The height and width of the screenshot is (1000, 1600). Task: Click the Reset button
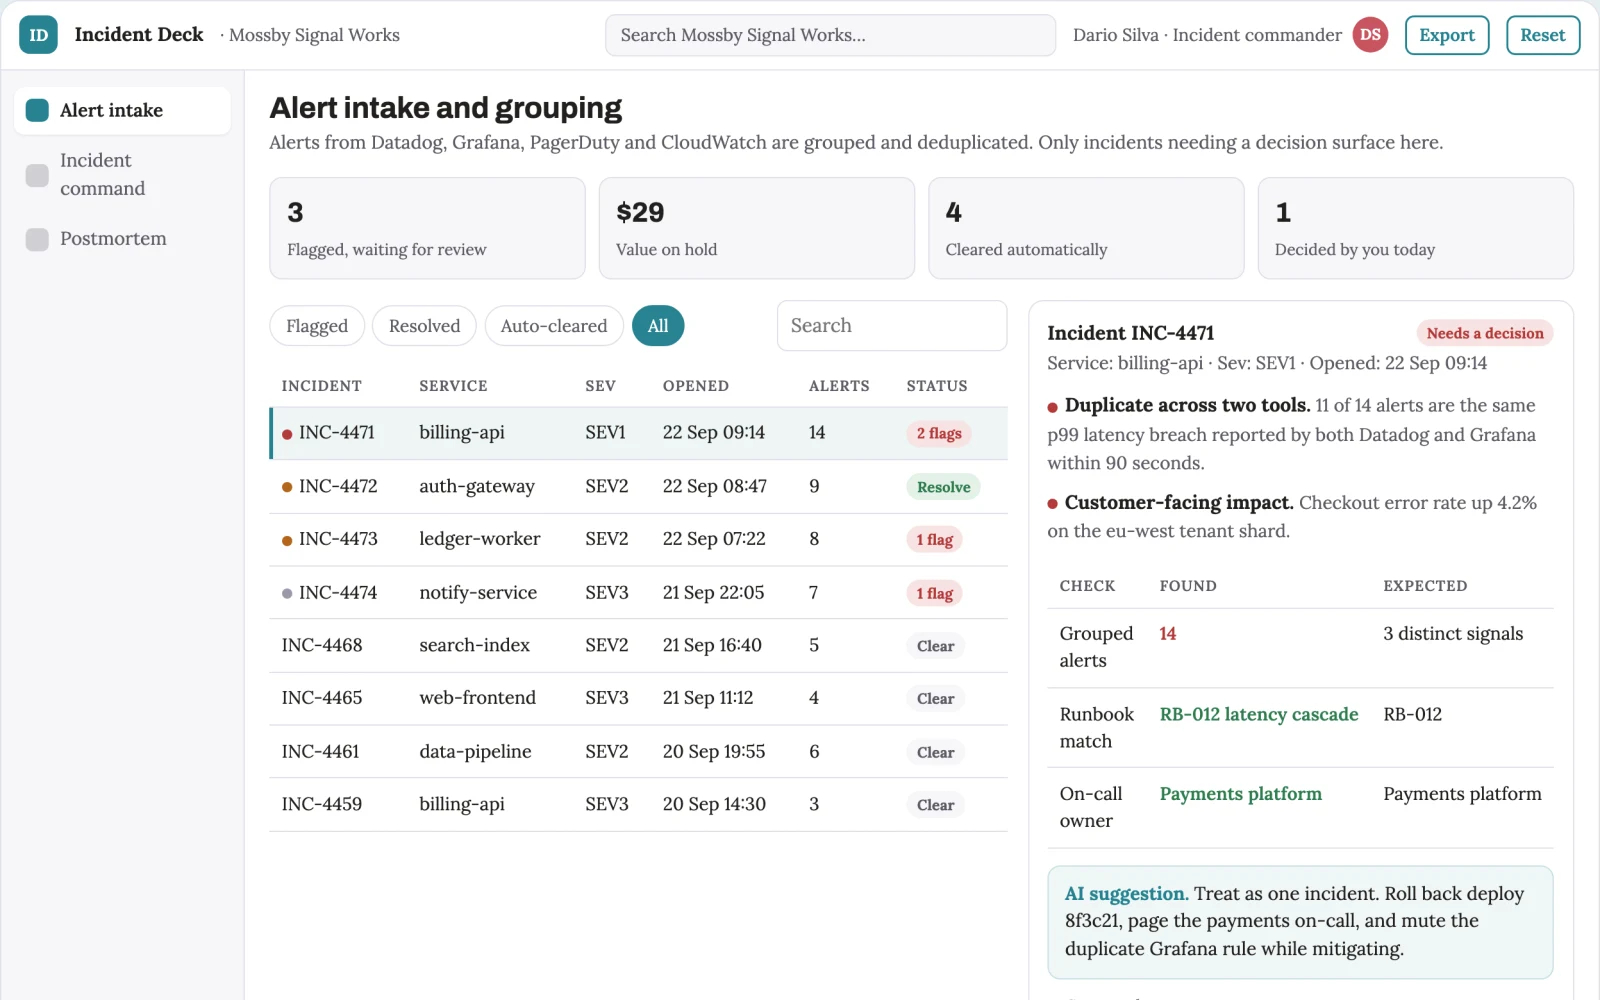(1543, 35)
